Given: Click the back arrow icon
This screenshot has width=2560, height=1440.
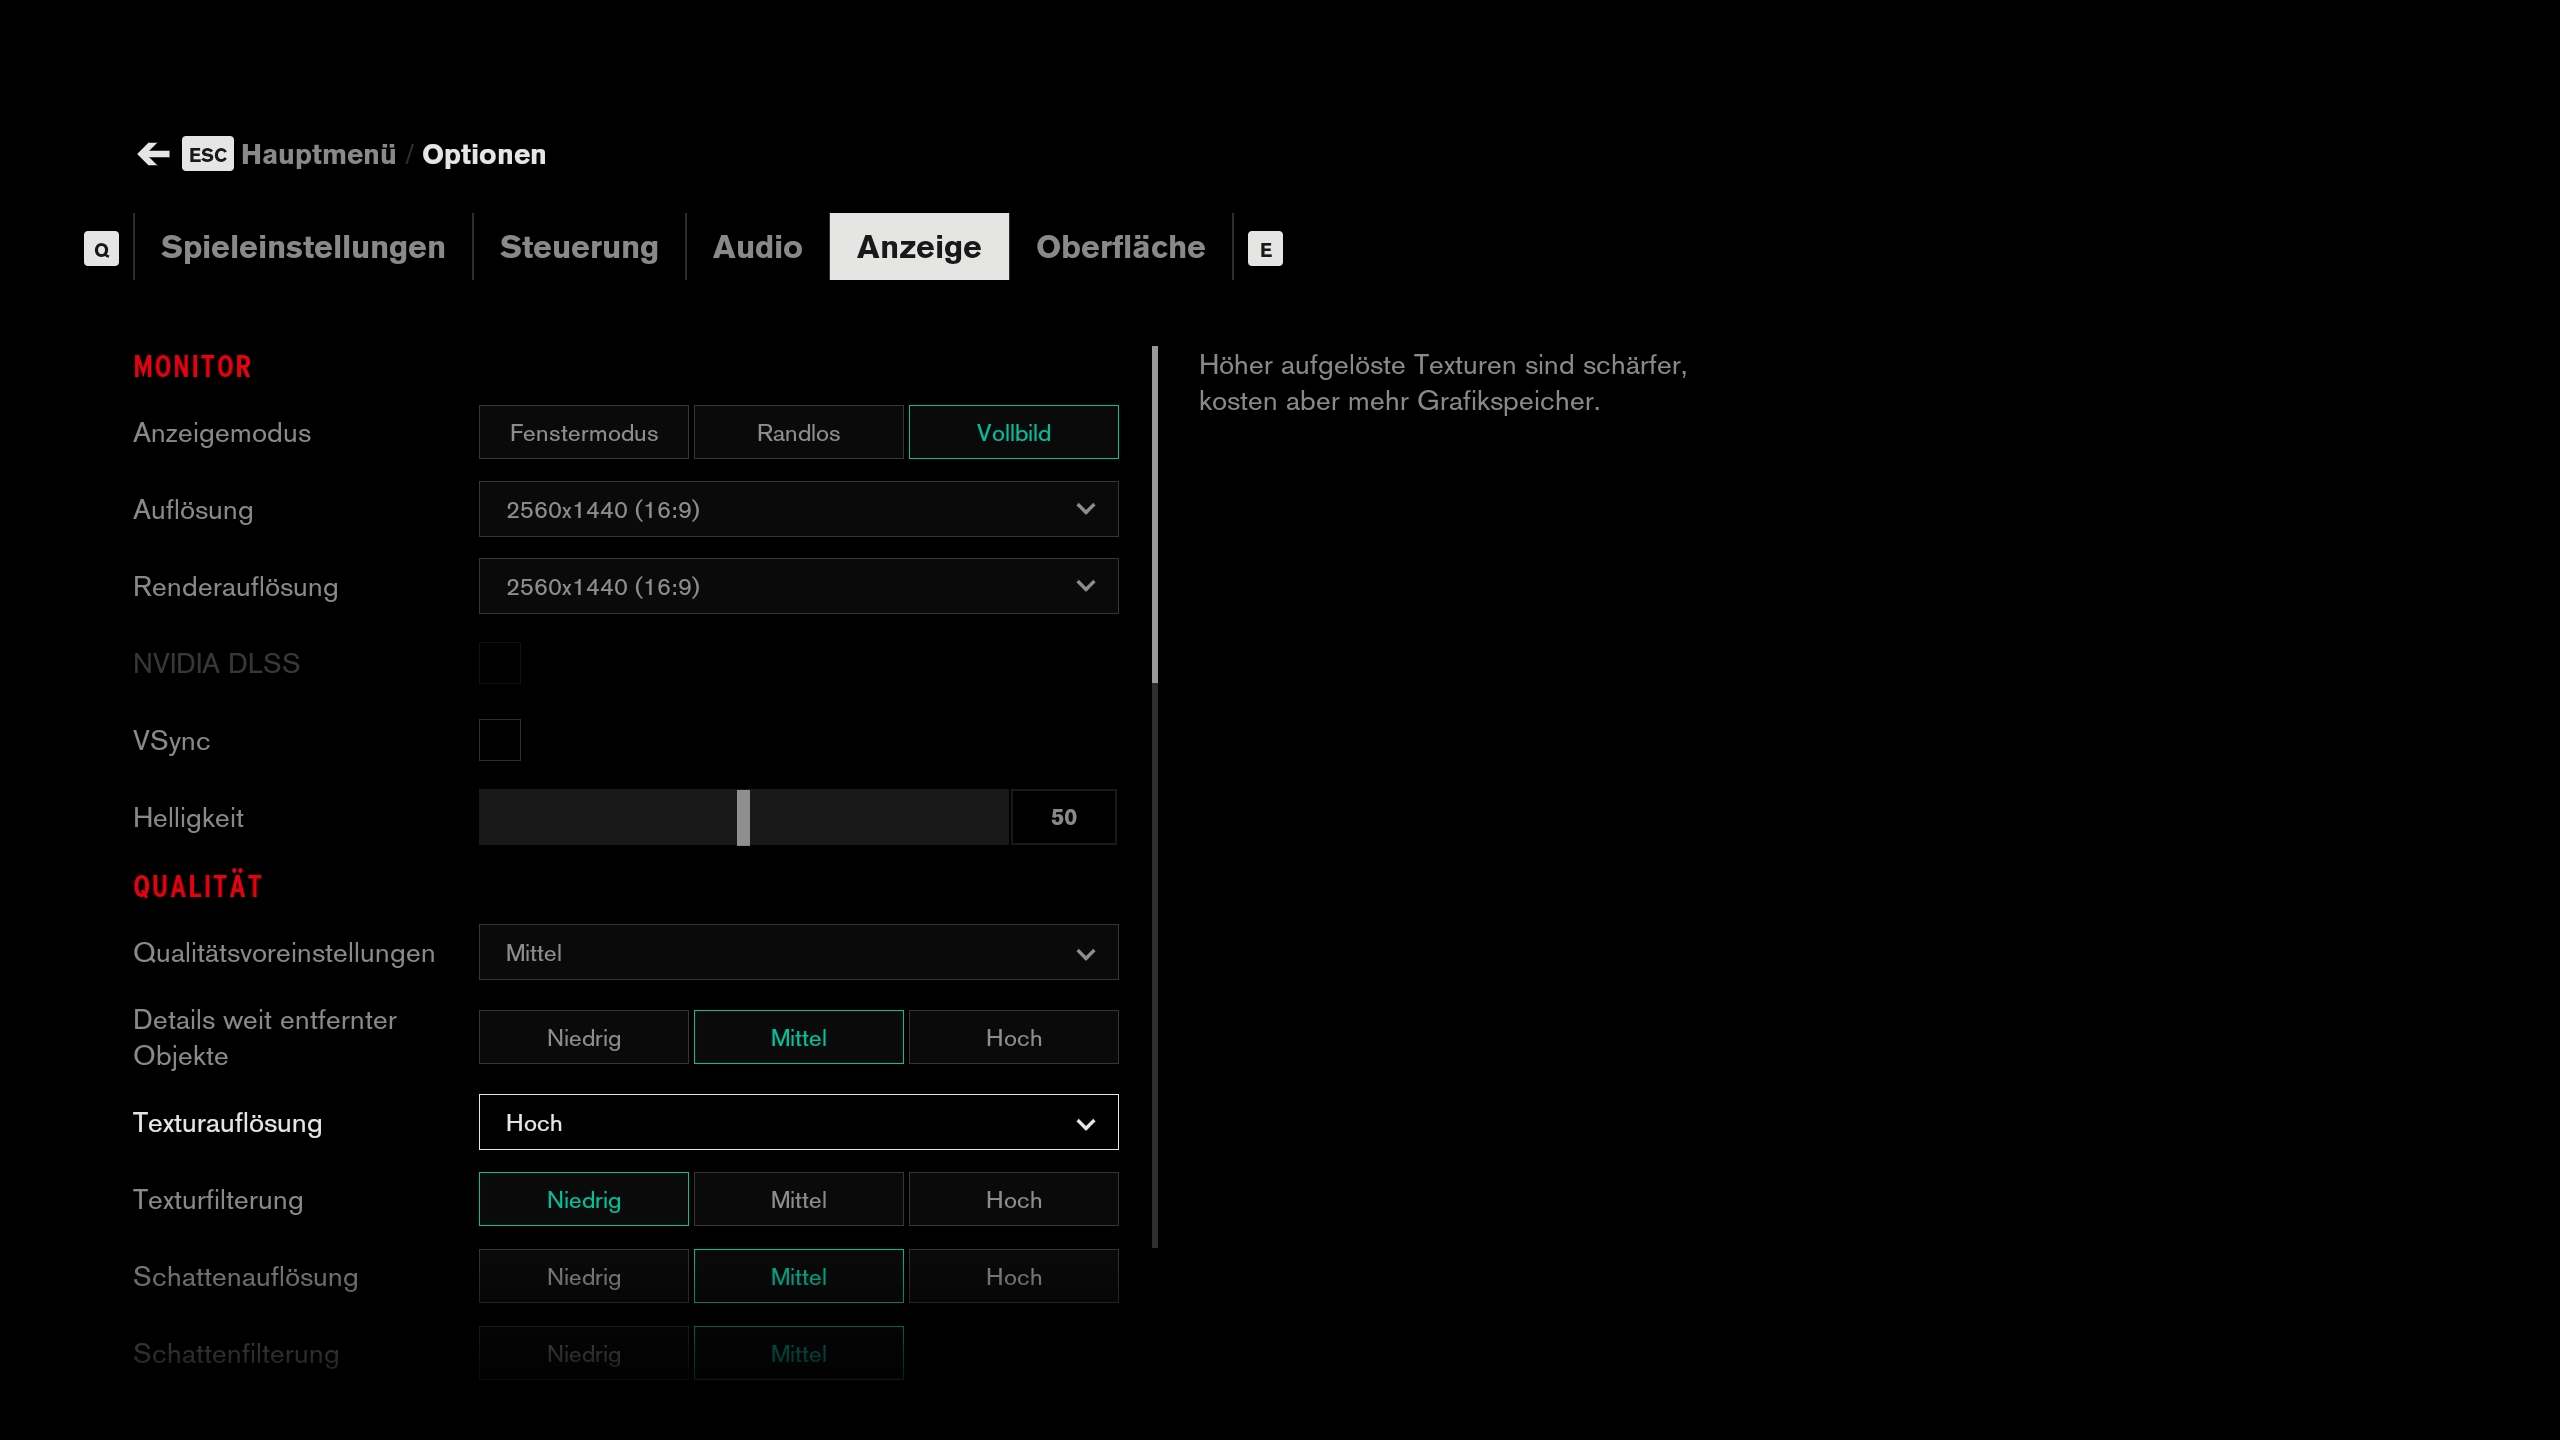Looking at the screenshot, I should (153, 154).
